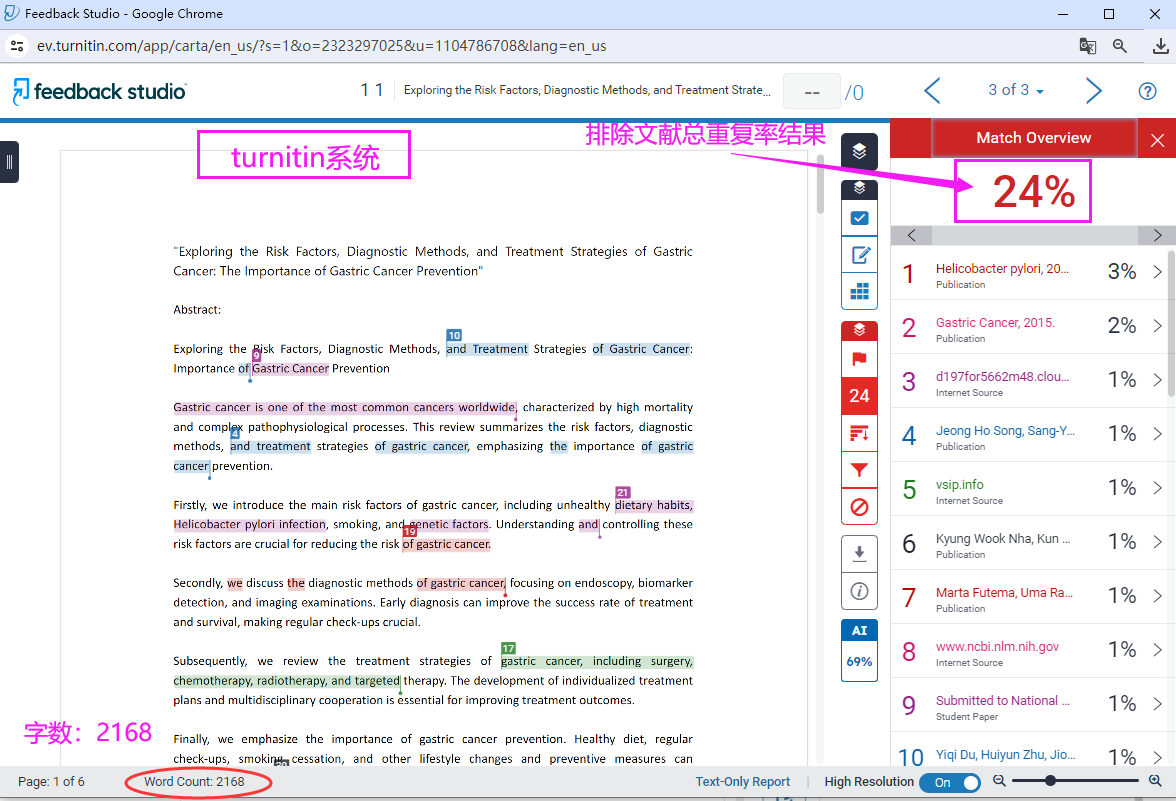Open the help question mark icon
This screenshot has width=1176, height=801.
point(1148,90)
